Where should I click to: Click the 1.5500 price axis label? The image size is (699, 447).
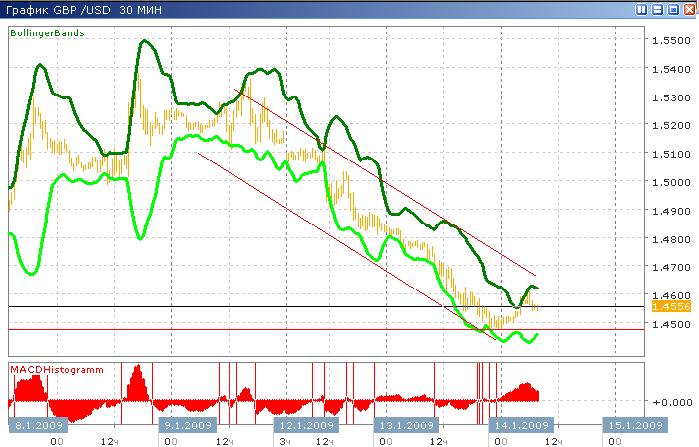pyautogui.click(x=667, y=41)
